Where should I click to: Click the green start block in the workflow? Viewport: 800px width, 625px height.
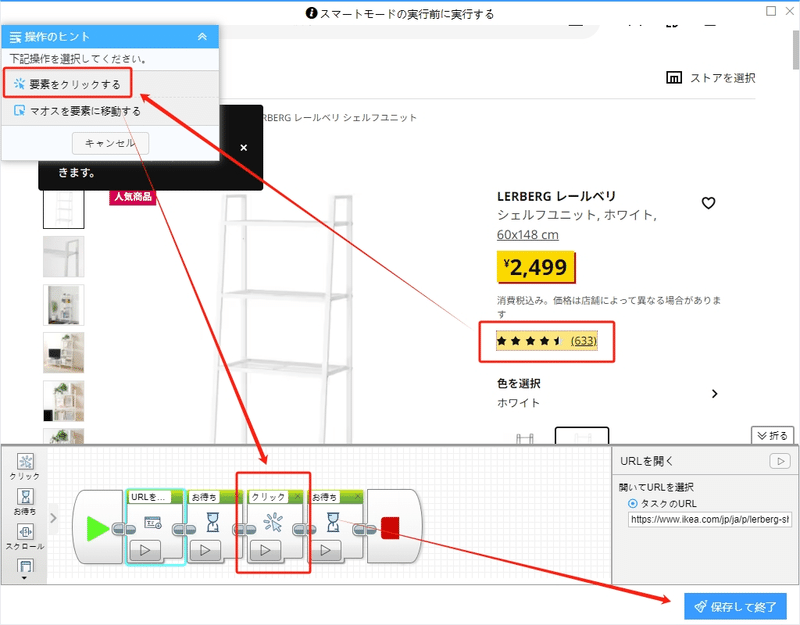(x=97, y=528)
